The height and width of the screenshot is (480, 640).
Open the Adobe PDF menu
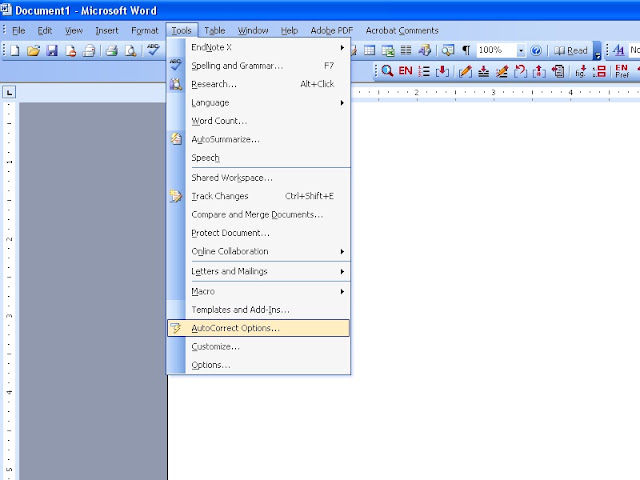click(x=331, y=31)
